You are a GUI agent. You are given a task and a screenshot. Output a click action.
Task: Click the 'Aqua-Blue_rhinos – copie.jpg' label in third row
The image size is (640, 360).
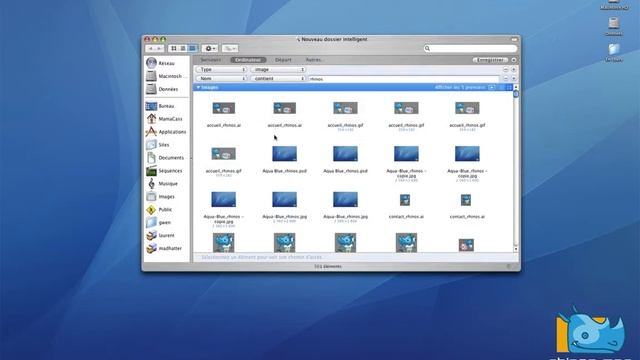coord(224,219)
